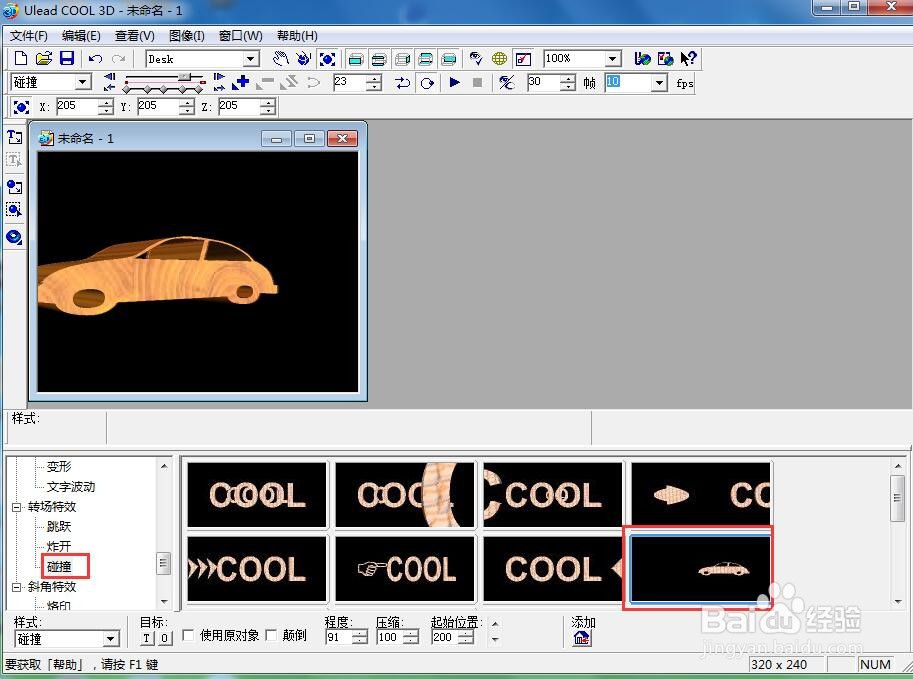Open a file via the folder icon
The height and width of the screenshot is (679, 913).
[x=44, y=58]
